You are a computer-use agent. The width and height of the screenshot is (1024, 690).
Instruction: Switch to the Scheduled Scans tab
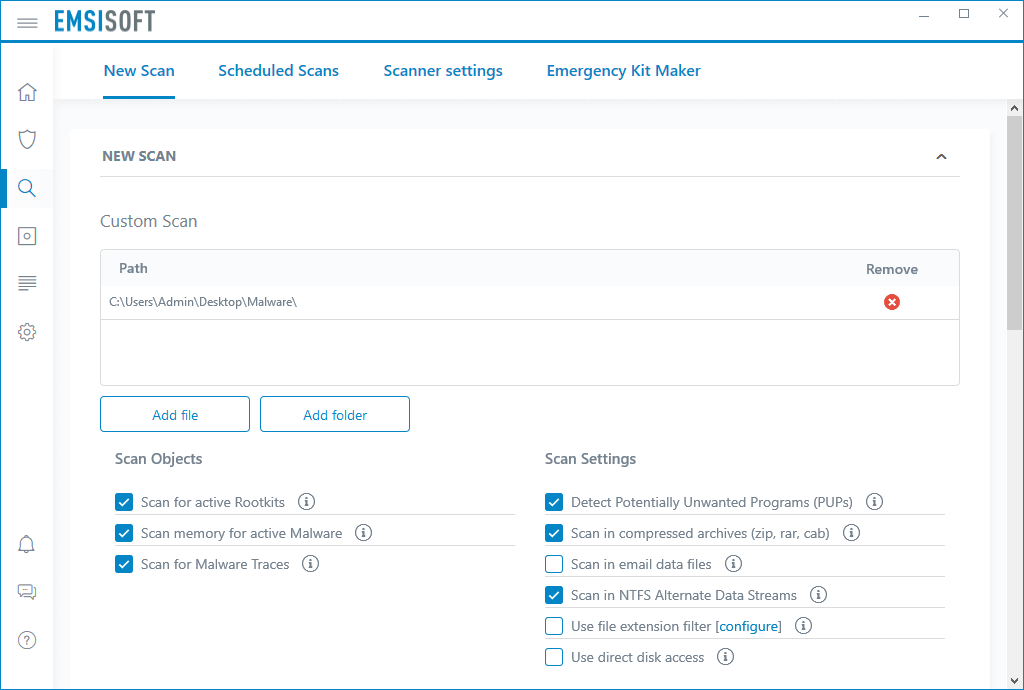[x=278, y=70]
